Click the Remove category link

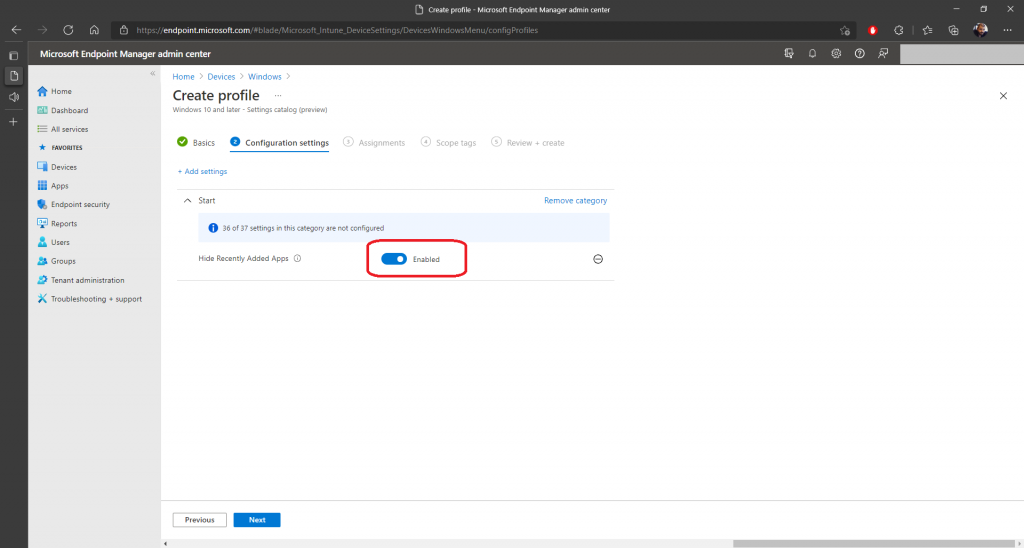click(575, 201)
